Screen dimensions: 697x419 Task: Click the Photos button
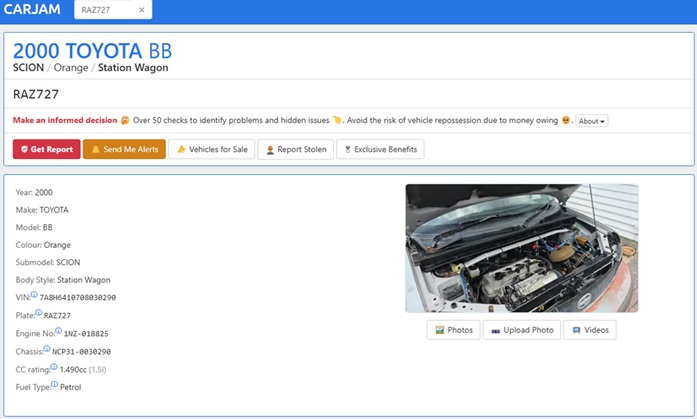point(453,330)
